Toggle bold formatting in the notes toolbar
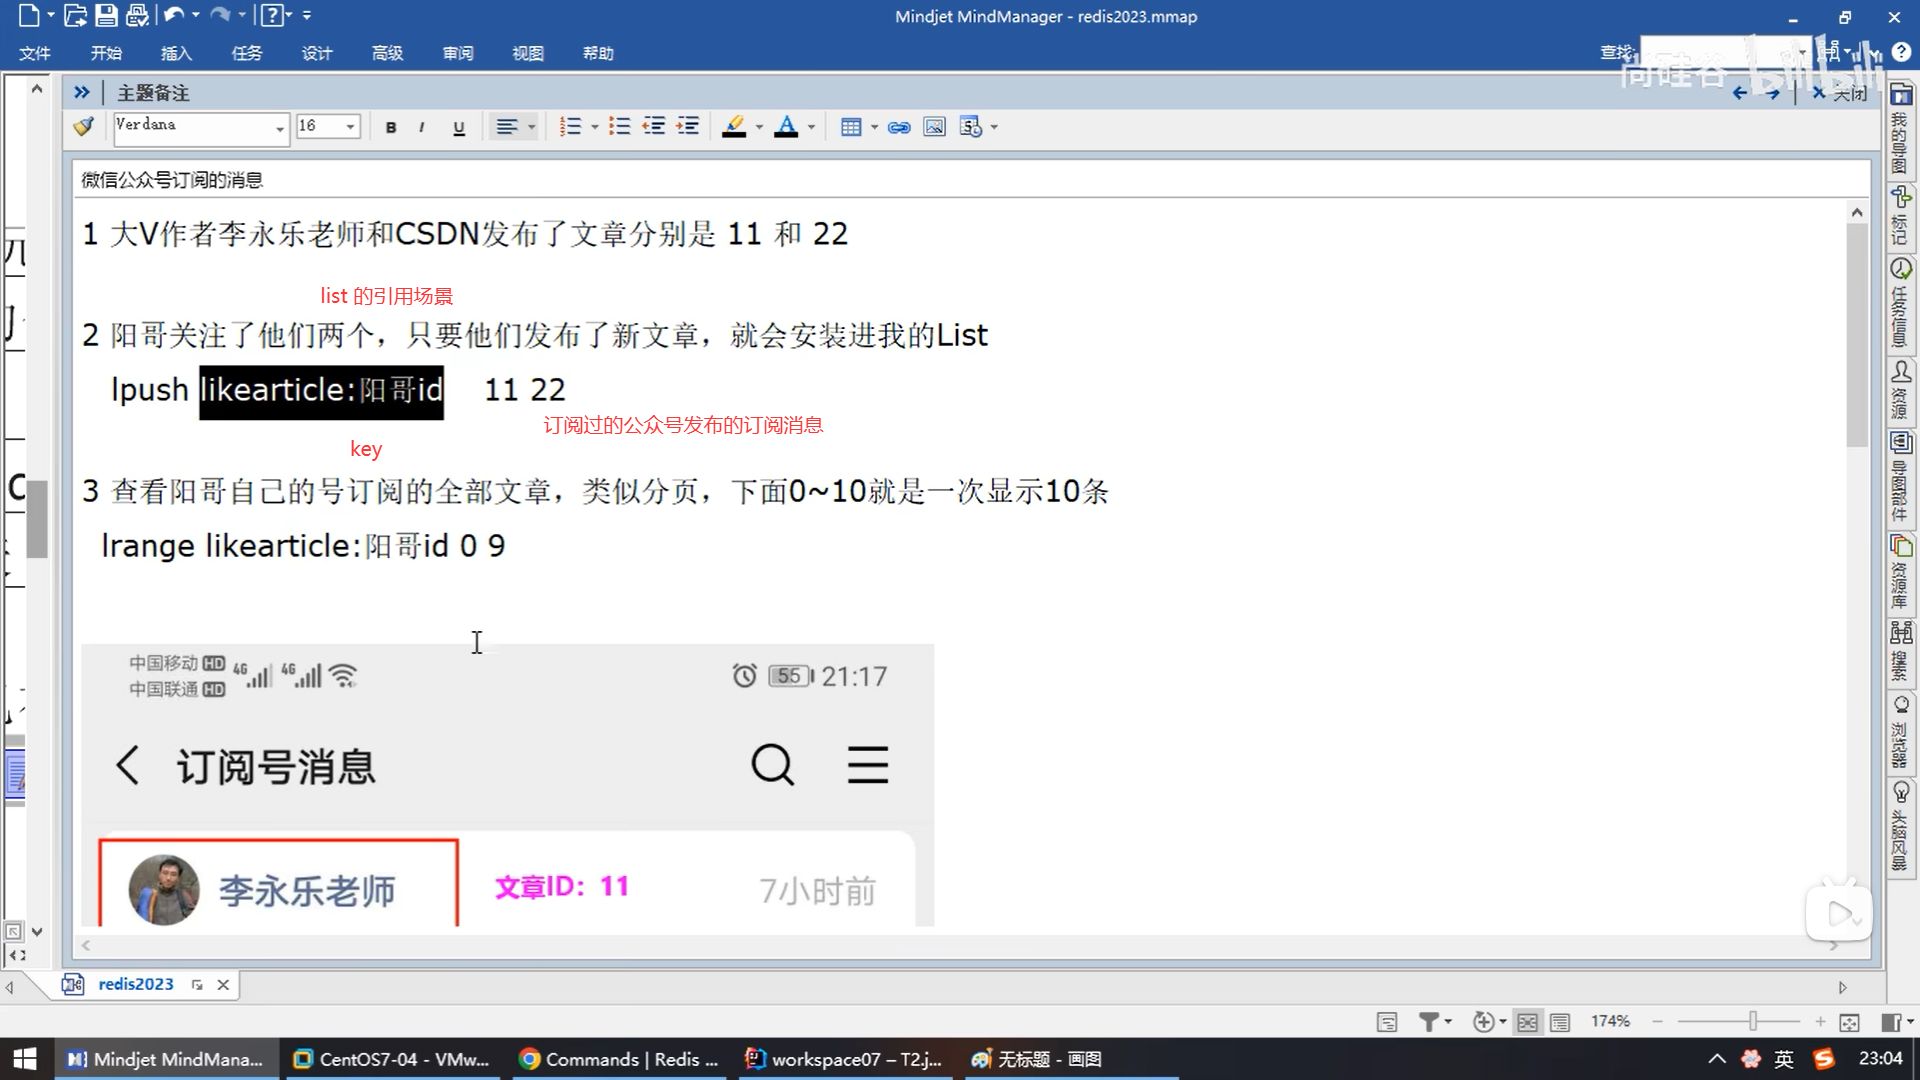 [x=390, y=127]
